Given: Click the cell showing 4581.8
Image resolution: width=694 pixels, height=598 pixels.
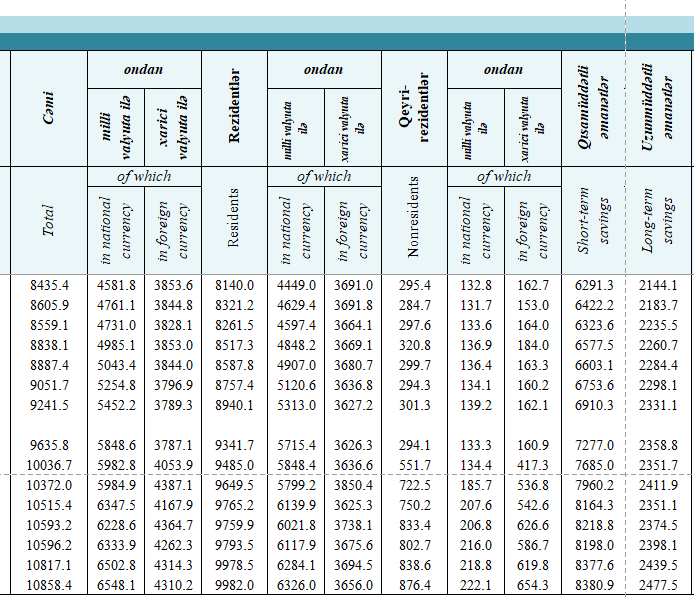Looking at the screenshot, I should click(116, 286).
